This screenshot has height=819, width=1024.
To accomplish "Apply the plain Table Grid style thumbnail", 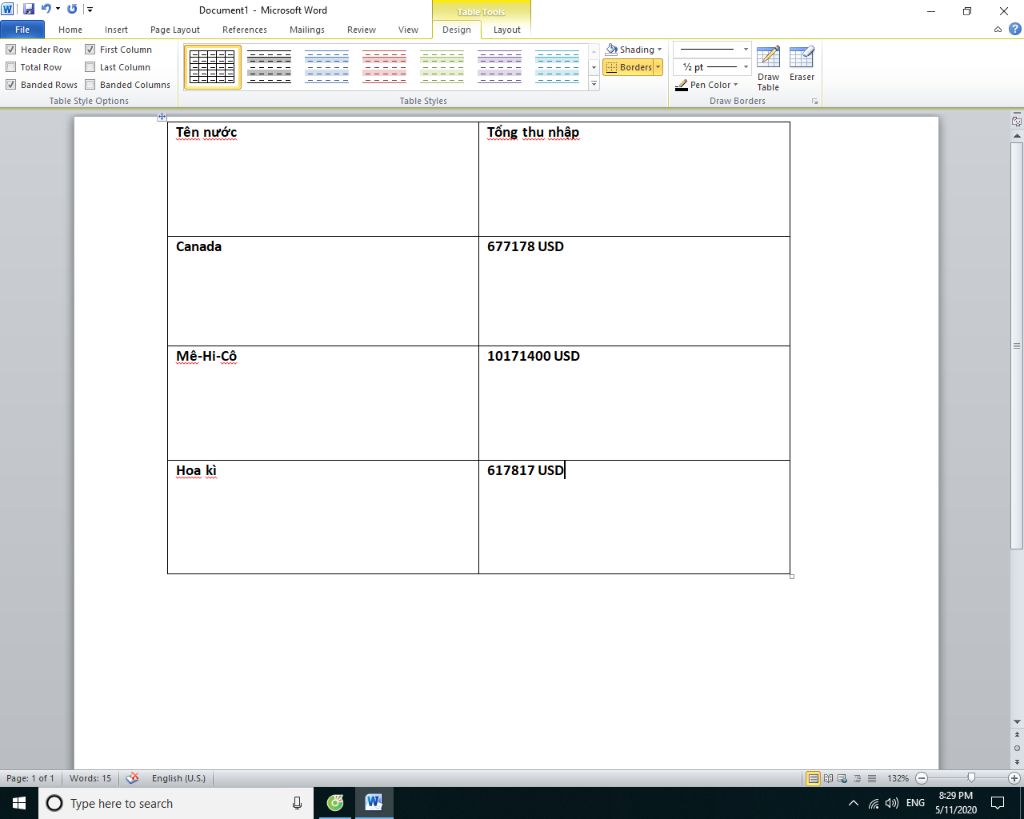I will pyautogui.click(x=212, y=67).
